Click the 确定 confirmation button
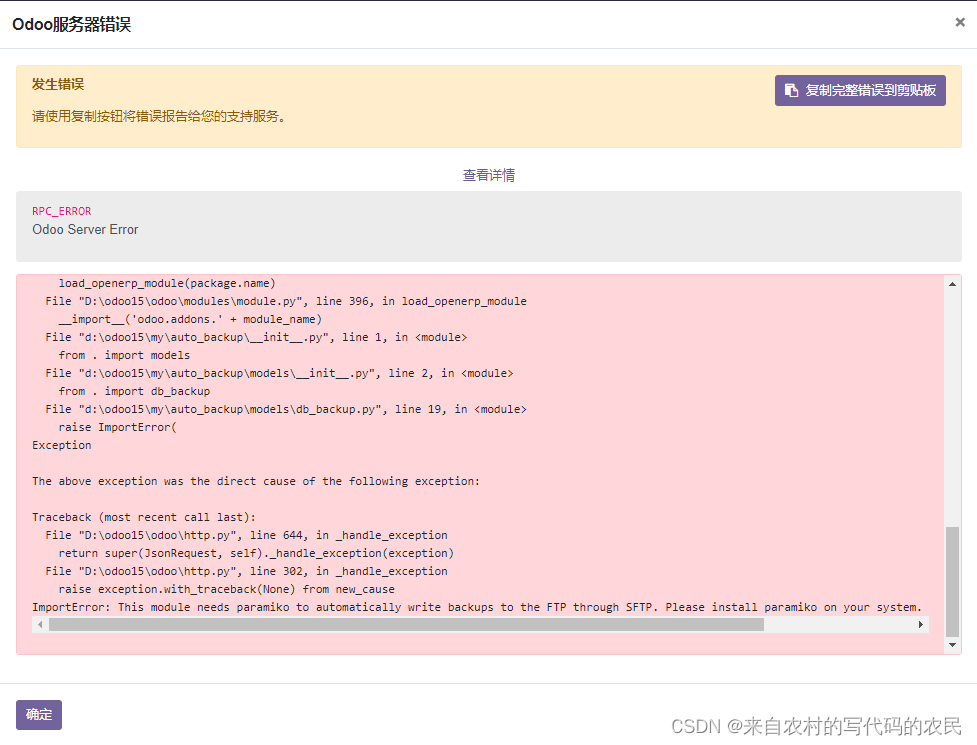The height and width of the screenshot is (745, 977). 37,715
